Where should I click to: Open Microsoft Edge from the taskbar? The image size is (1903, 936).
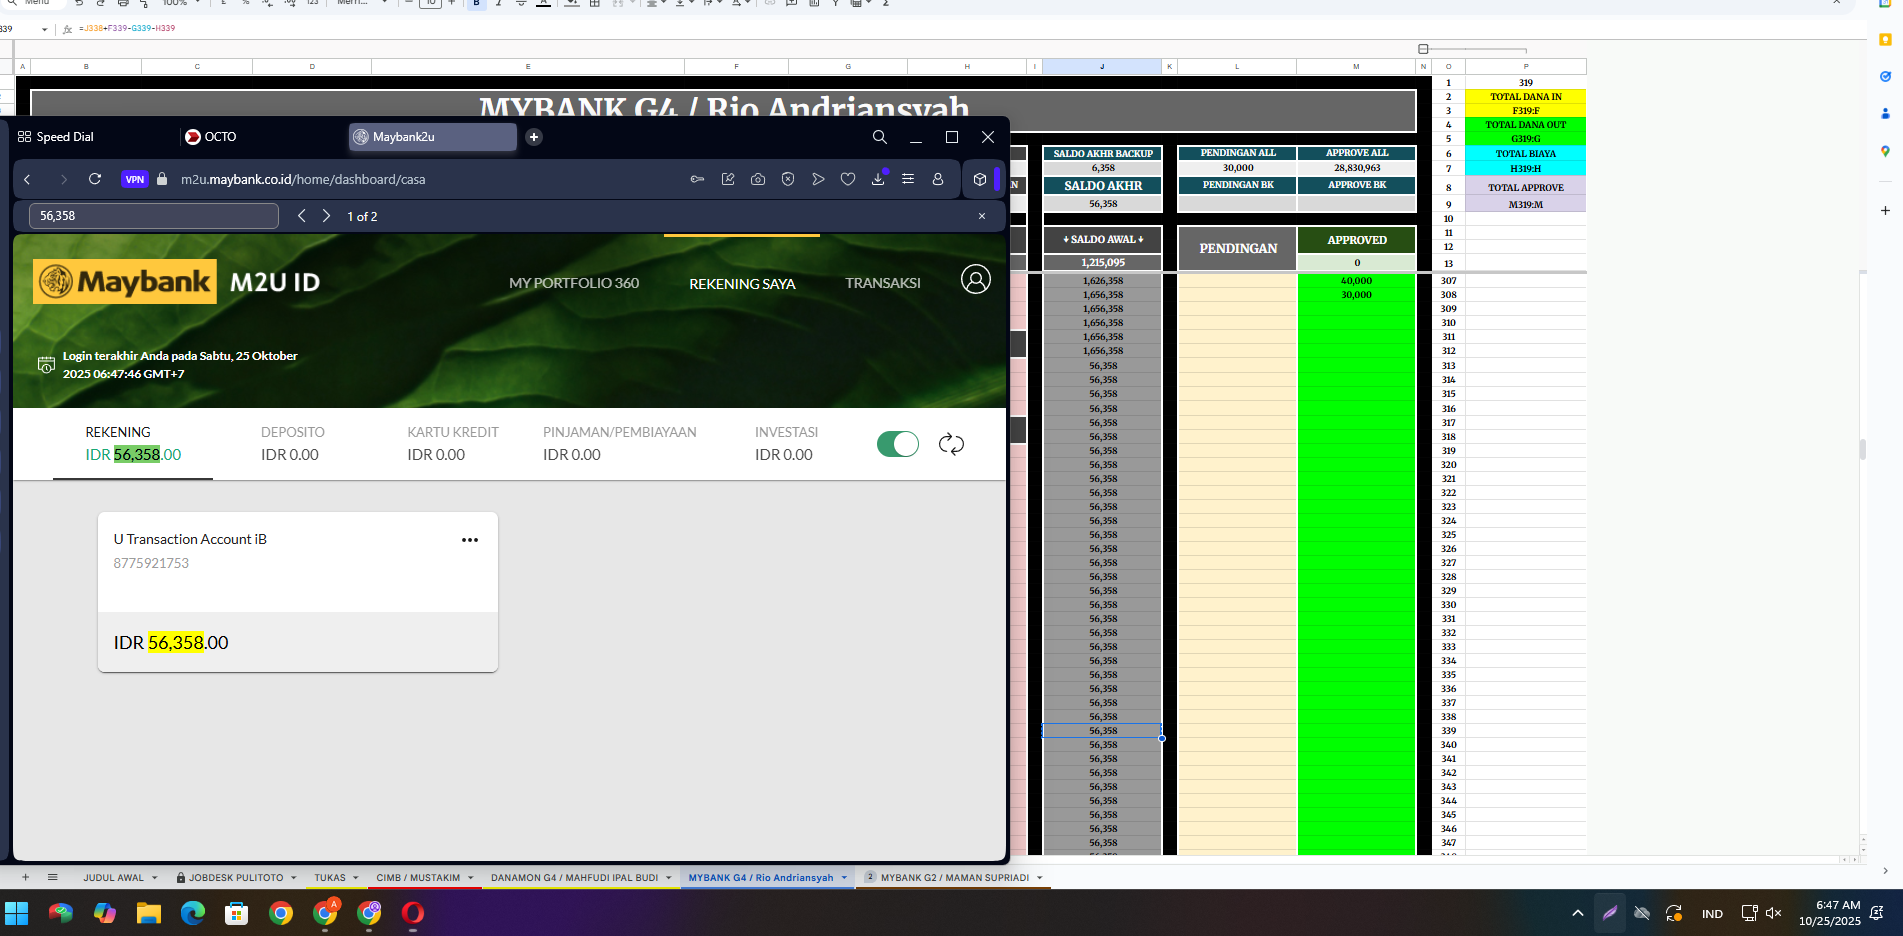pos(193,913)
